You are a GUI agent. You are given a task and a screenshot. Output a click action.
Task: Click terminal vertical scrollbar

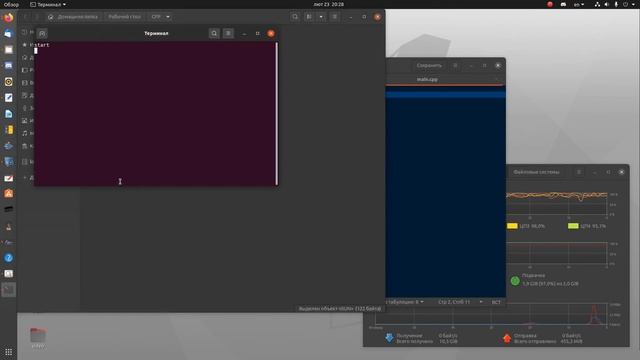(277, 113)
